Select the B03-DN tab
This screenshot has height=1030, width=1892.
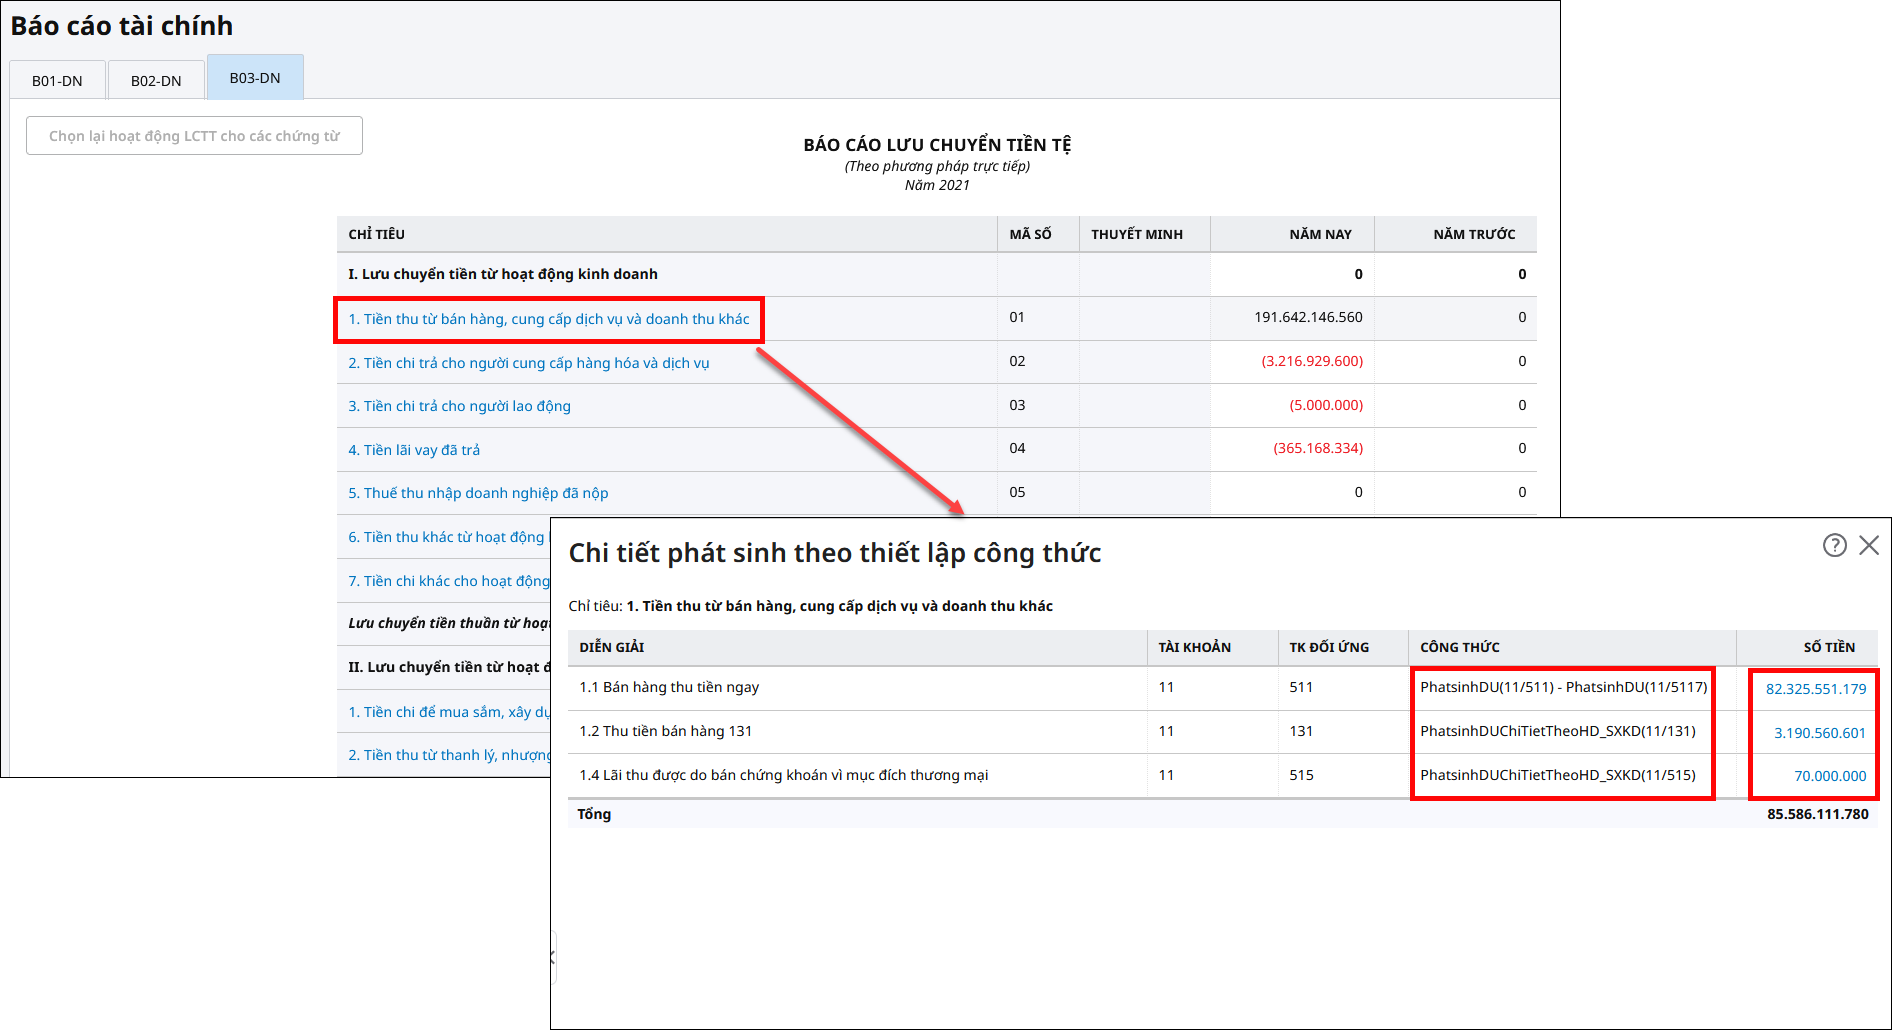(255, 78)
